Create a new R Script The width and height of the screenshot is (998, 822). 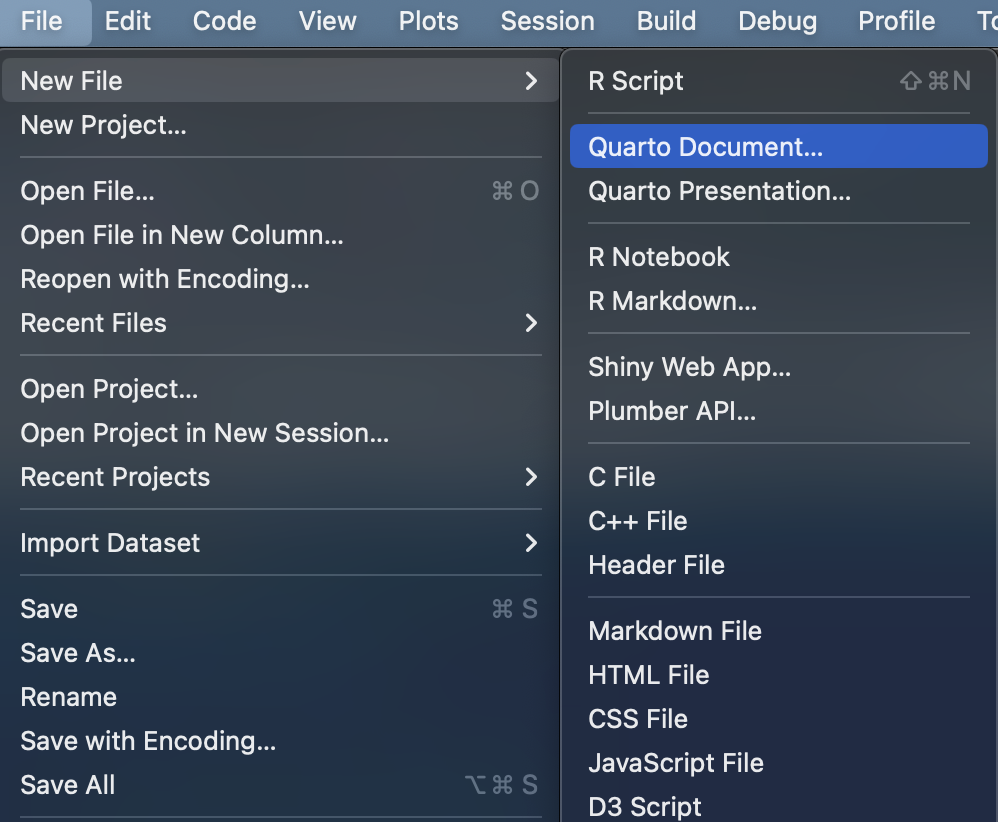click(636, 81)
